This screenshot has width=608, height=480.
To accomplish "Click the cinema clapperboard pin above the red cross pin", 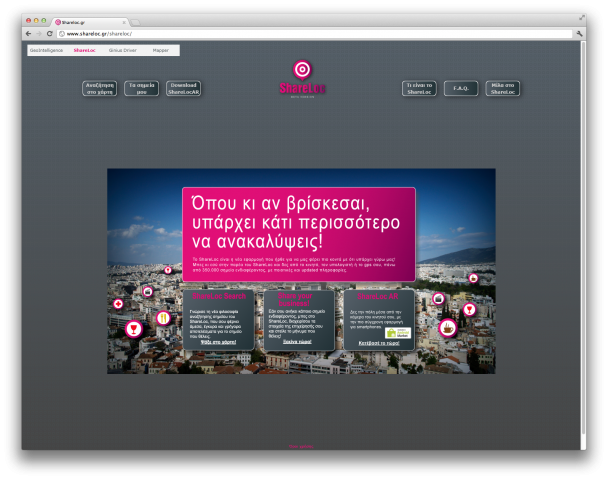I will (148, 292).
